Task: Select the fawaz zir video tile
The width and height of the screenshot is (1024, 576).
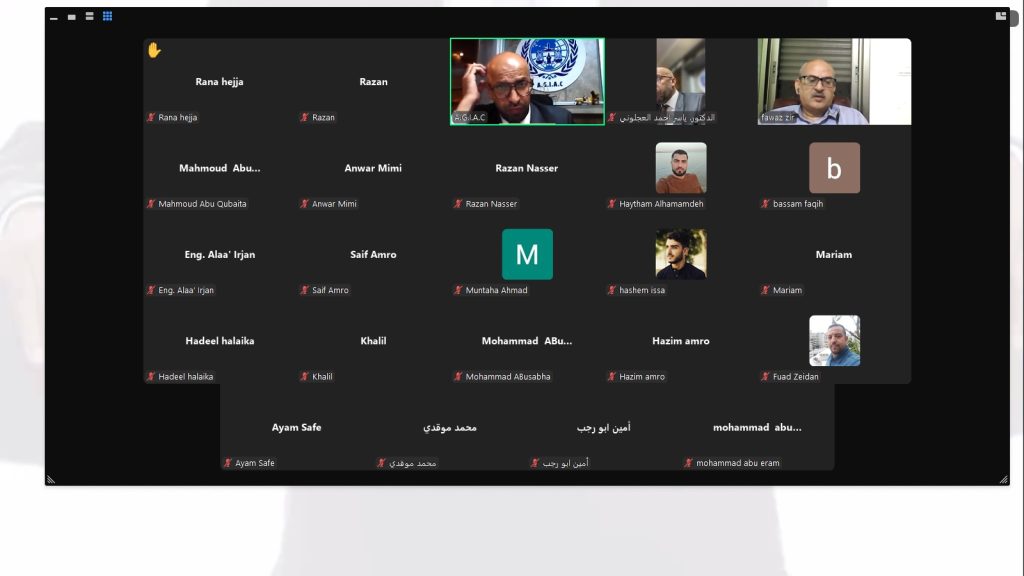Action: pyautogui.click(x=834, y=82)
